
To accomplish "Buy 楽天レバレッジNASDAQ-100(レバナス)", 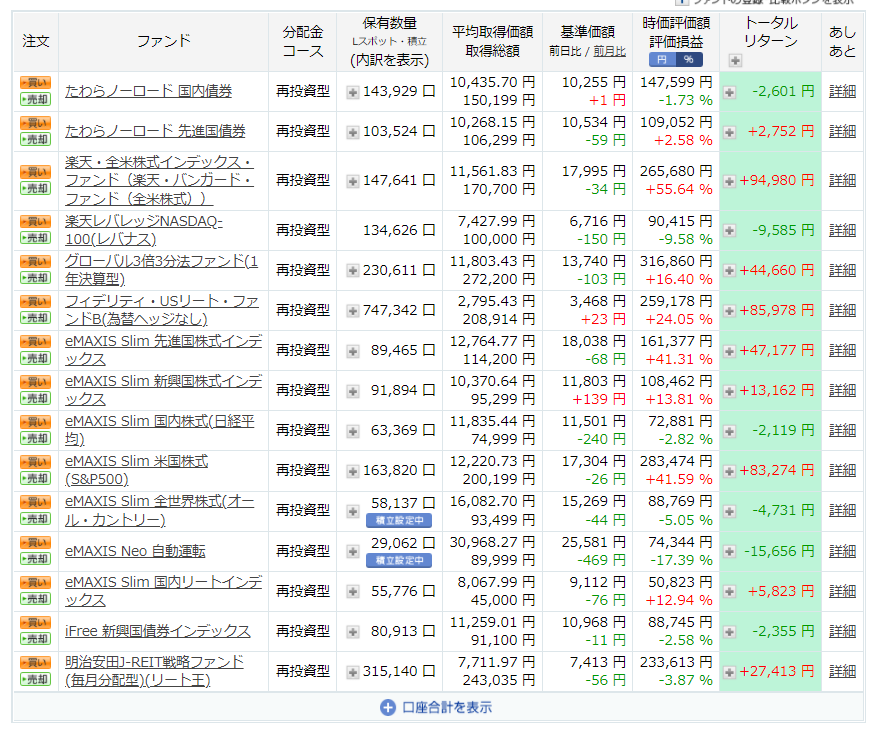I will pos(35,222).
